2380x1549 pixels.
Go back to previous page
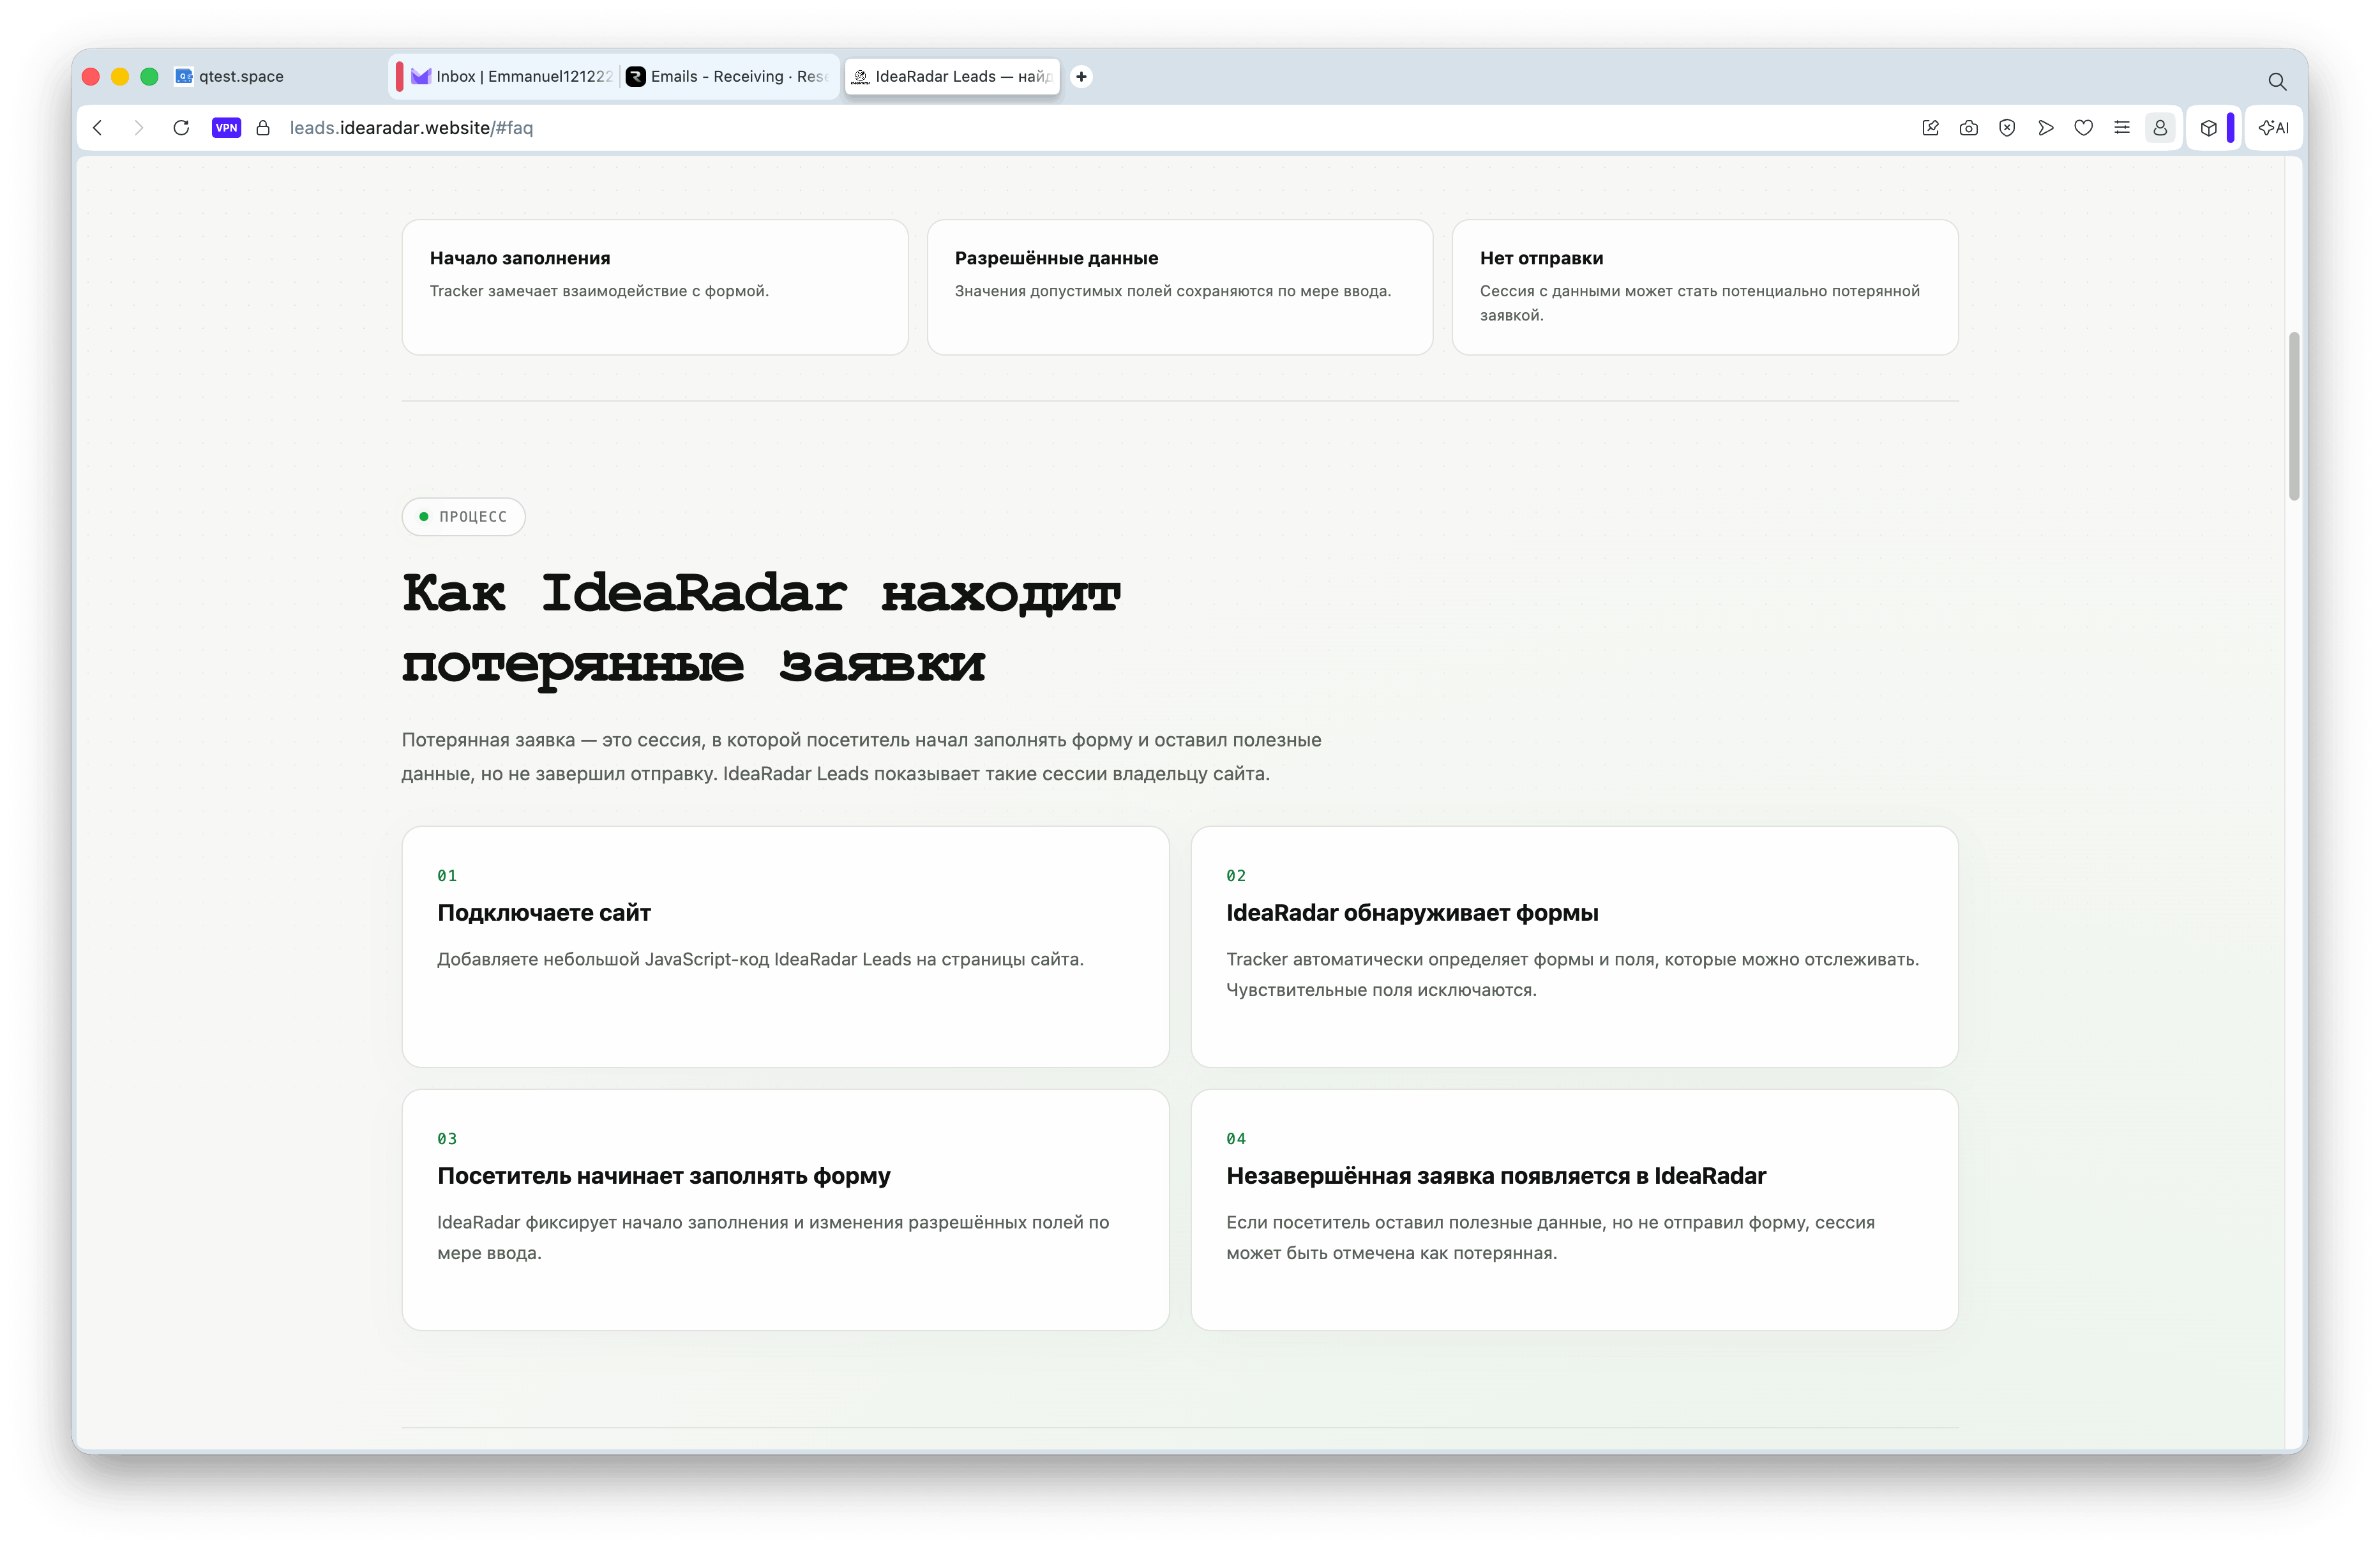pos(97,128)
